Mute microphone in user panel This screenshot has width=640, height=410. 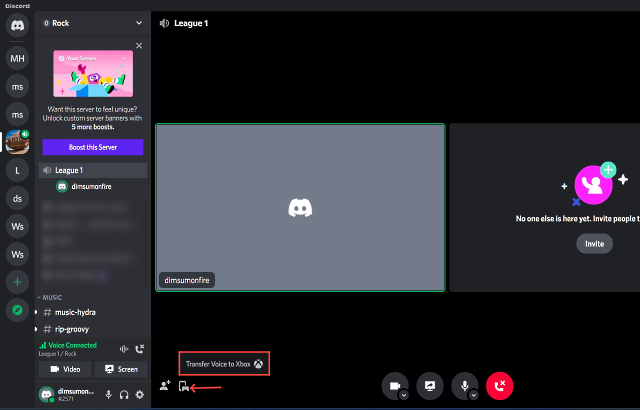click(109, 394)
